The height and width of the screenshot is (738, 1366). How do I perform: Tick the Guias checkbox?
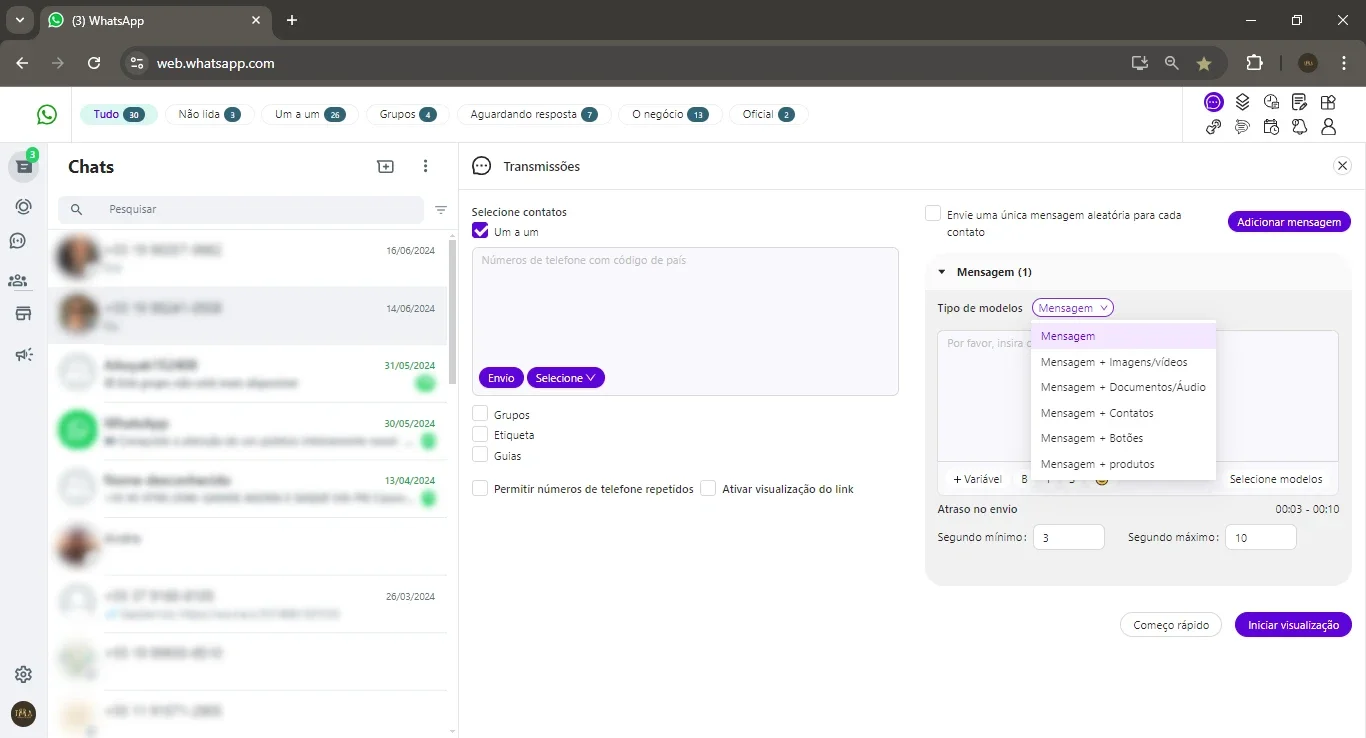[481, 455]
